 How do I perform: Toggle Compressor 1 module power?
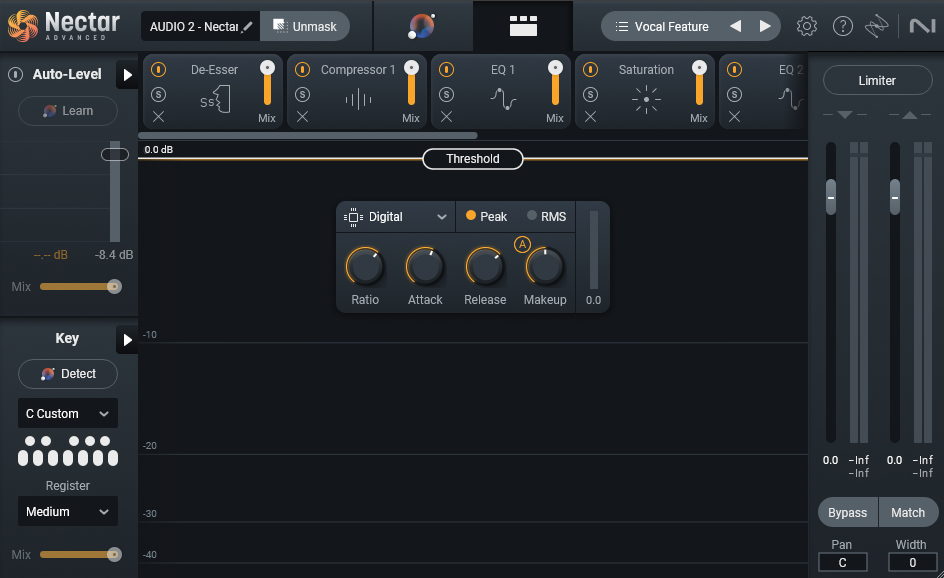pyautogui.click(x=302, y=70)
